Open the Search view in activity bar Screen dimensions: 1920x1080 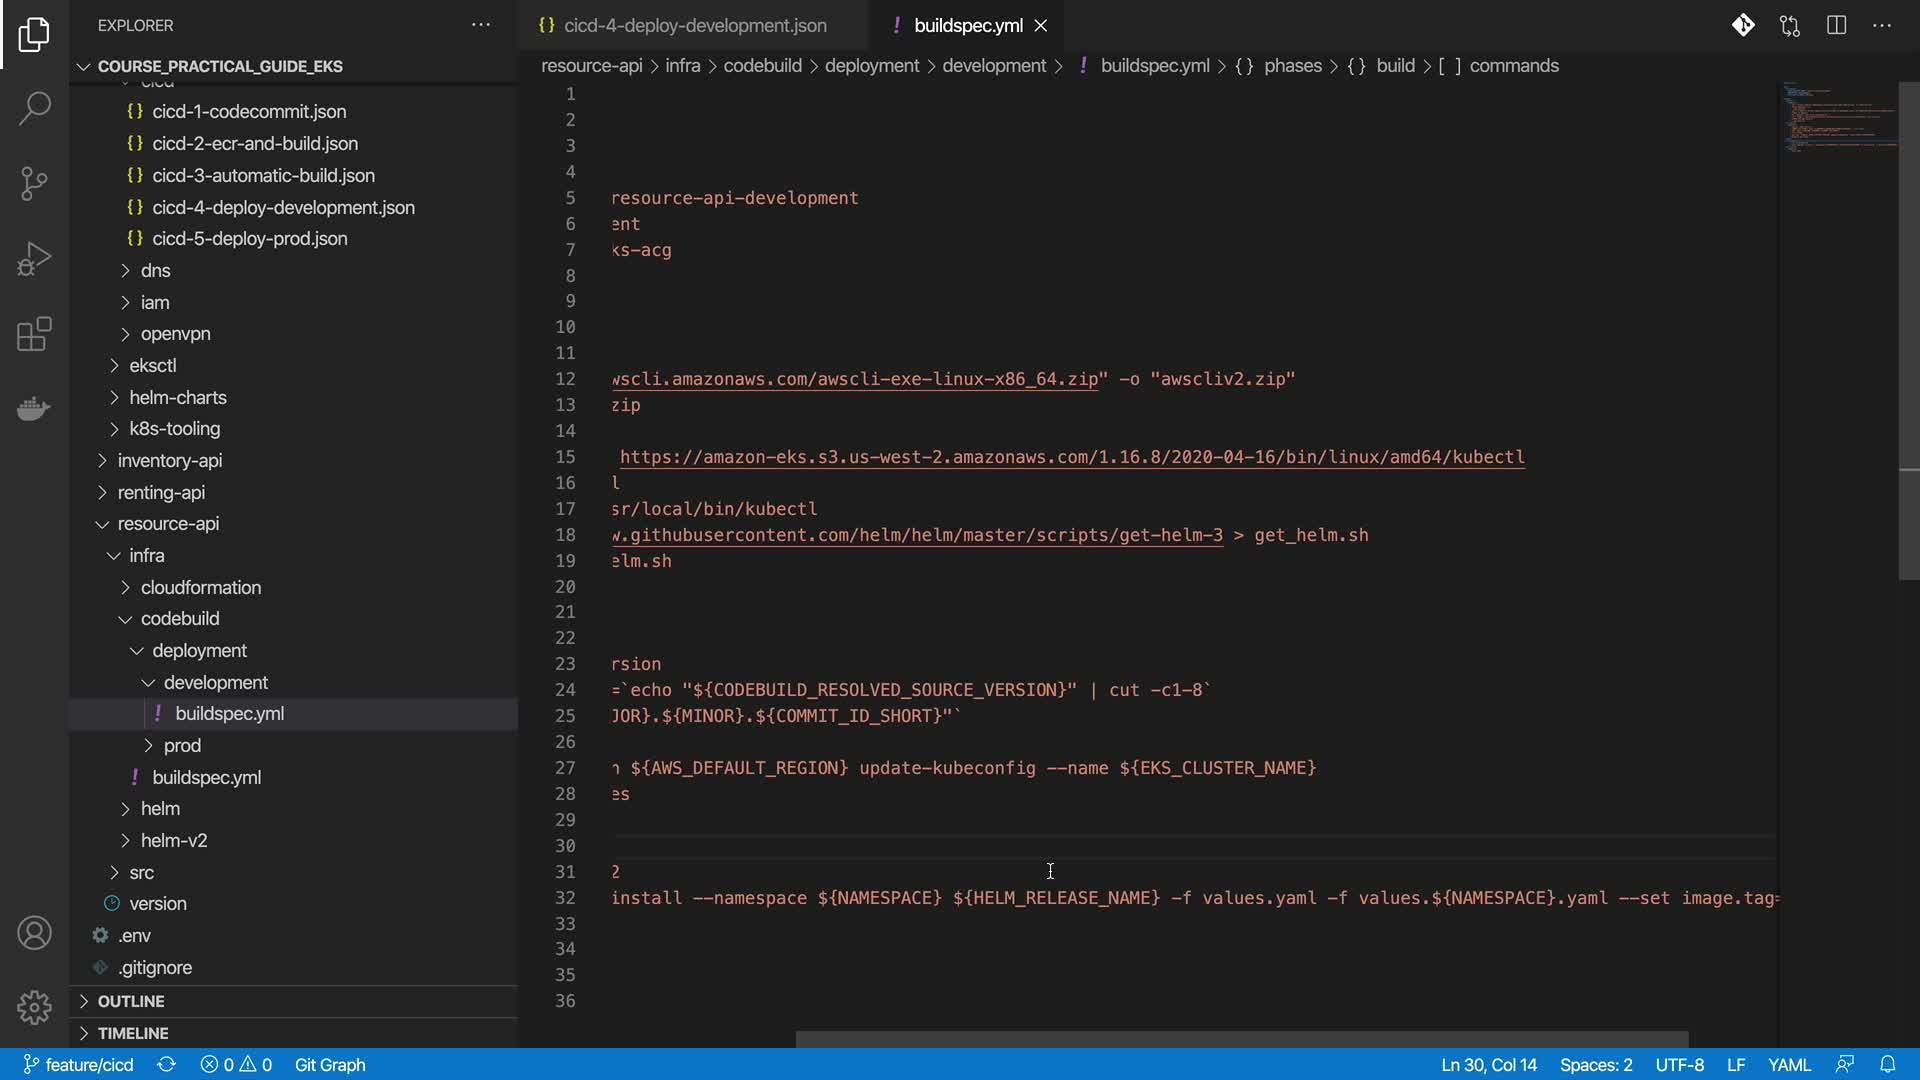tap(34, 108)
